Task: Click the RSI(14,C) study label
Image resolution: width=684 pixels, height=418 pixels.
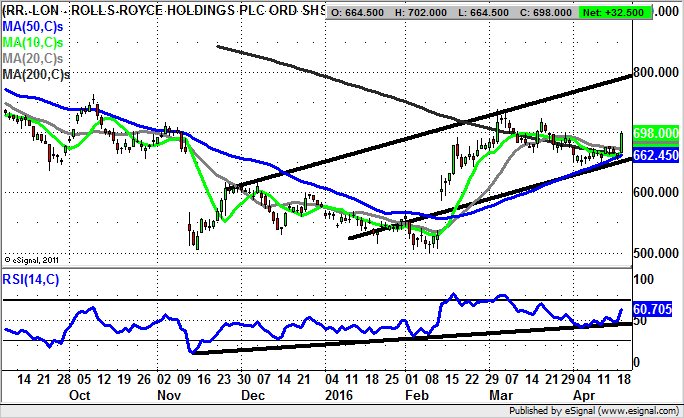Action: point(31,279)
